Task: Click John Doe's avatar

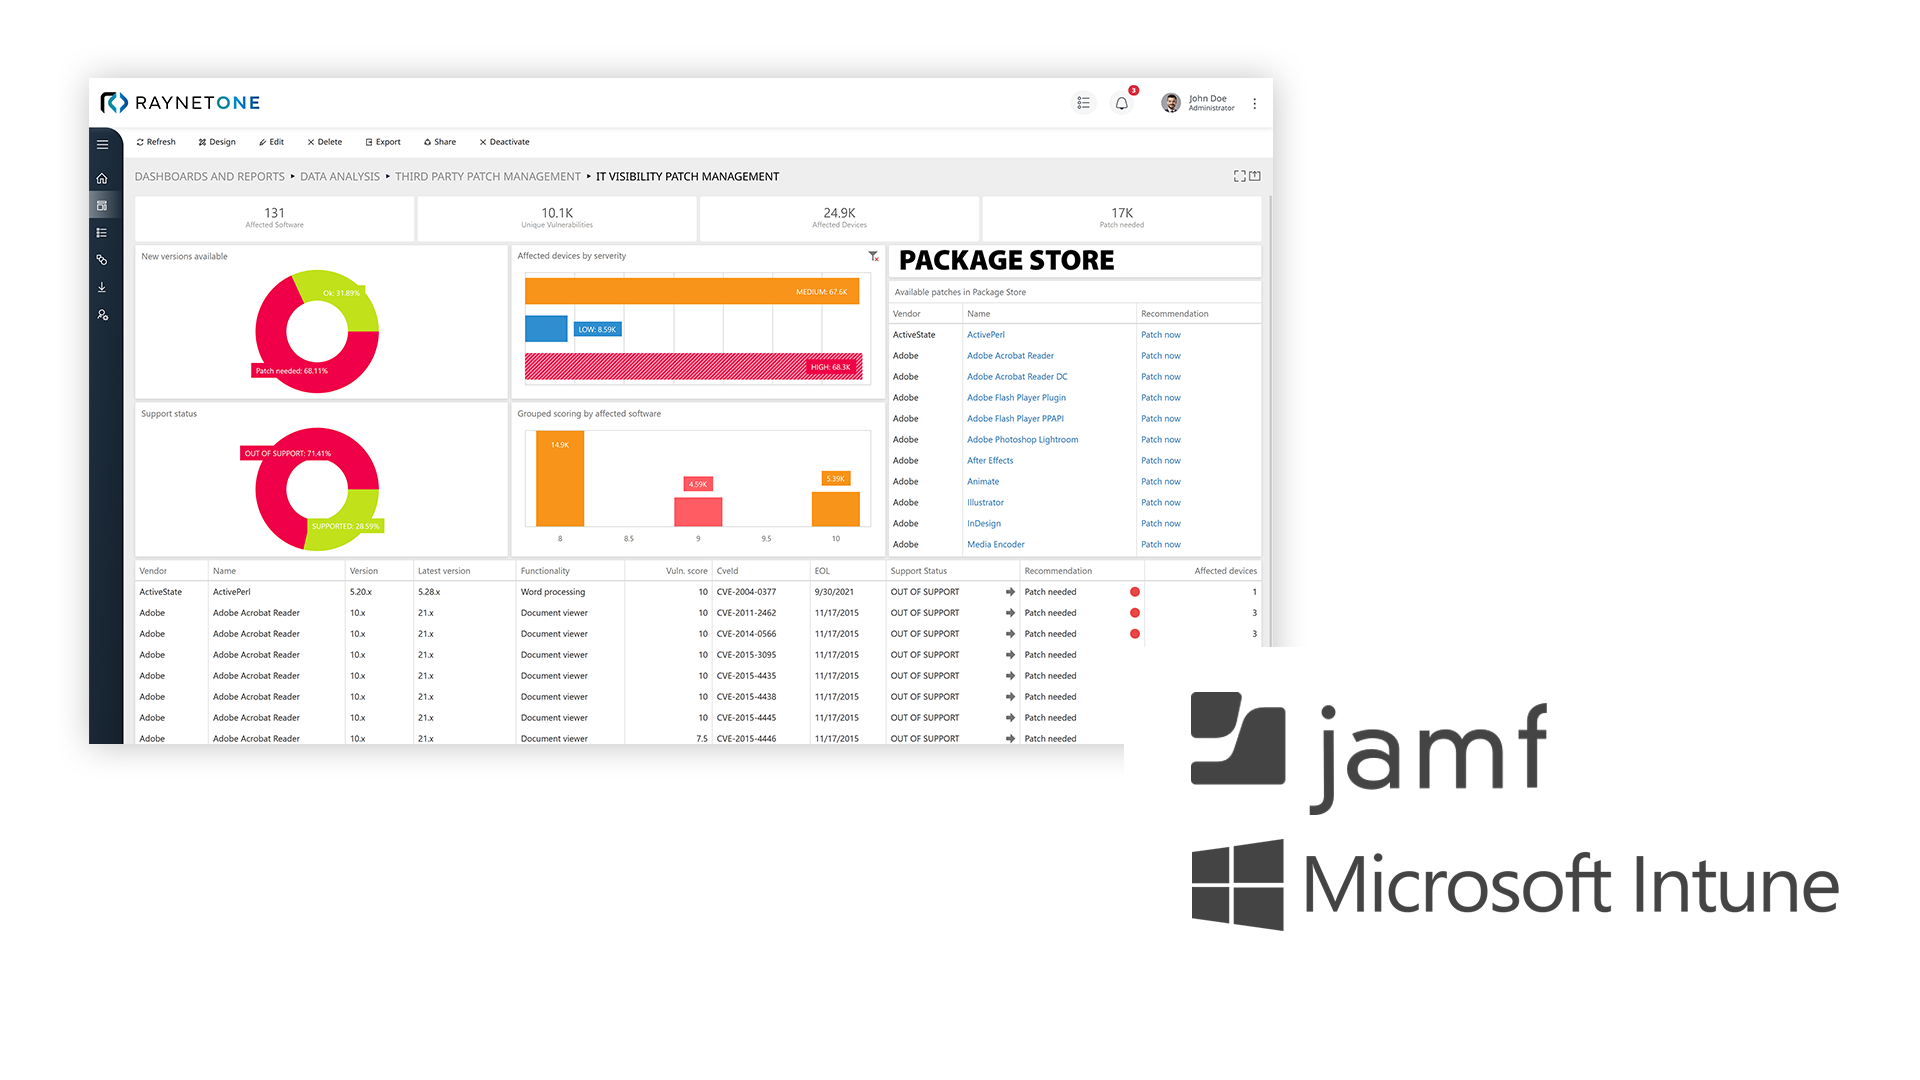Action: (x=1170, y=103)
